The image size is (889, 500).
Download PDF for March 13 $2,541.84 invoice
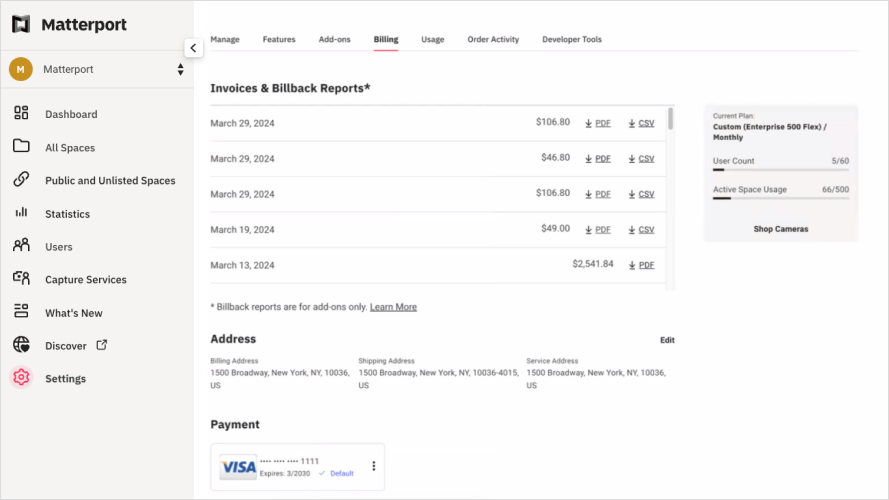[641, 265]
